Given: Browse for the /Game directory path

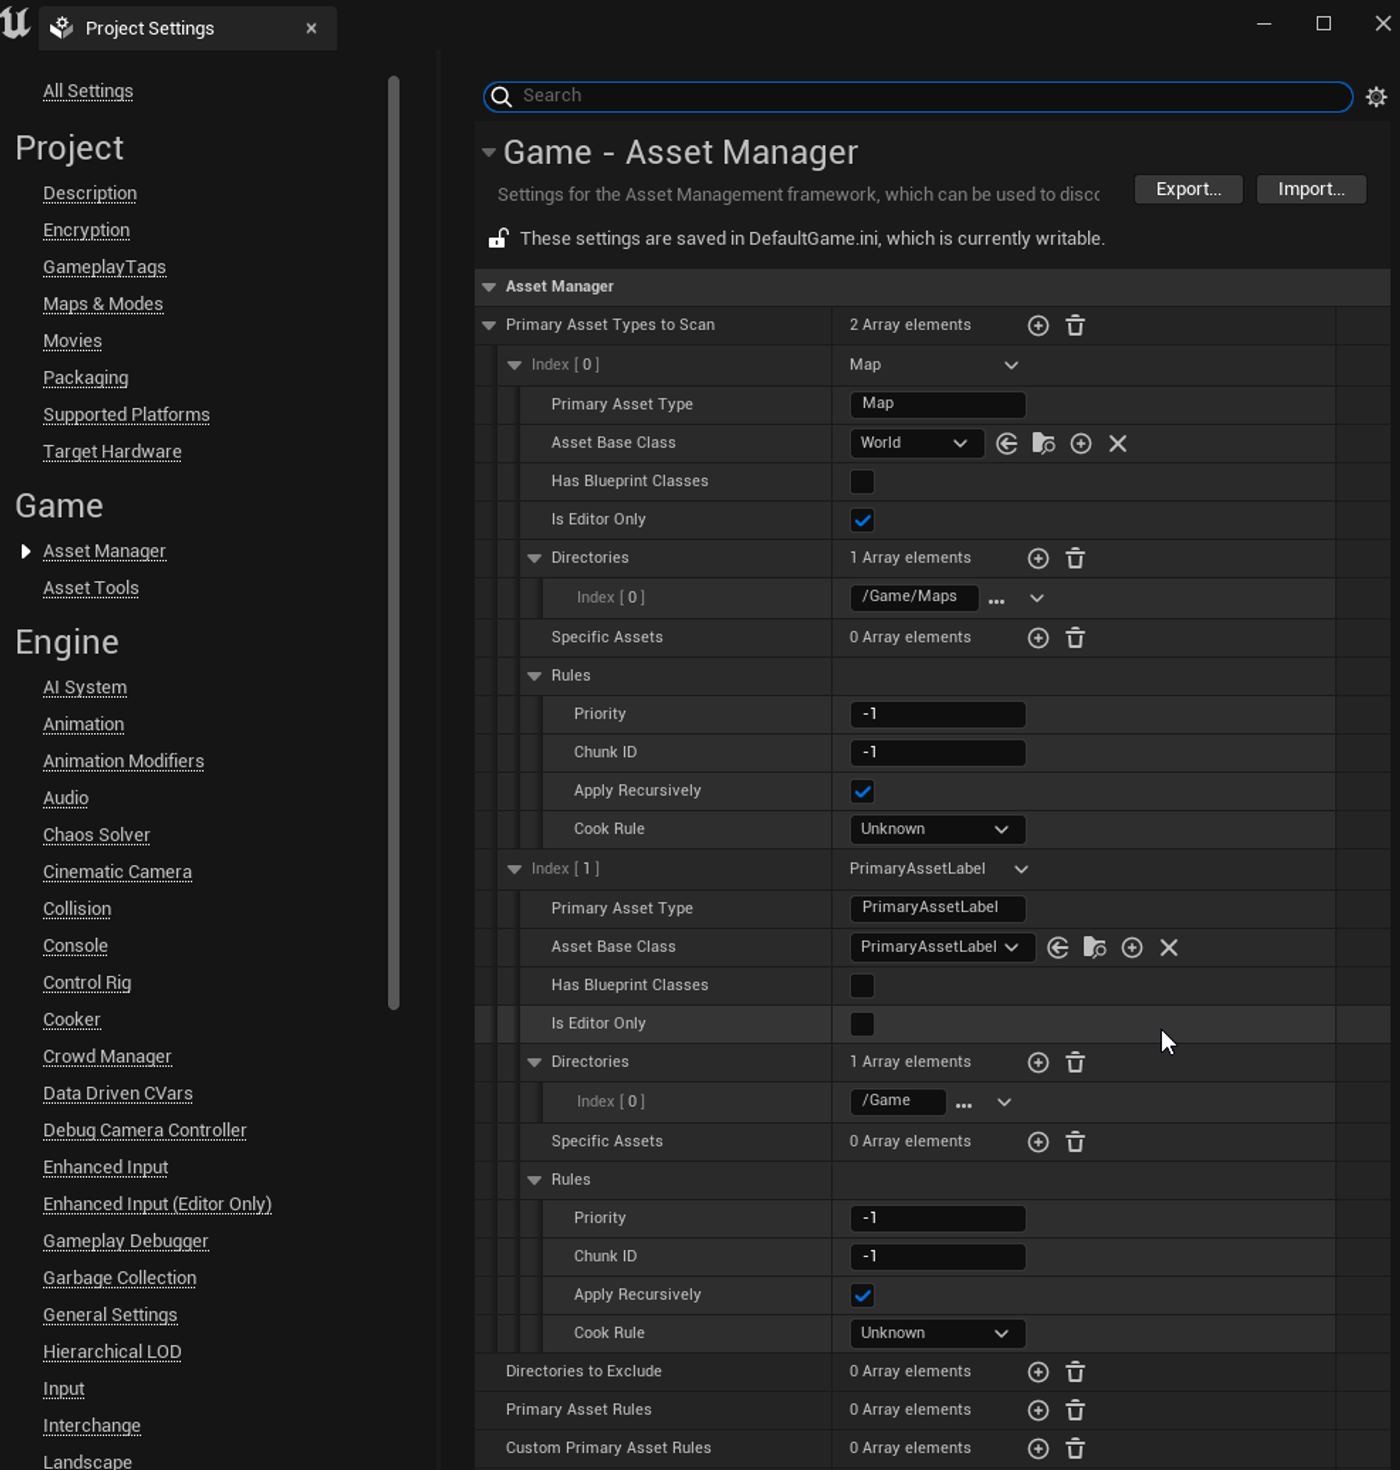Looking at the screenshot, I should pos(964,1103).
